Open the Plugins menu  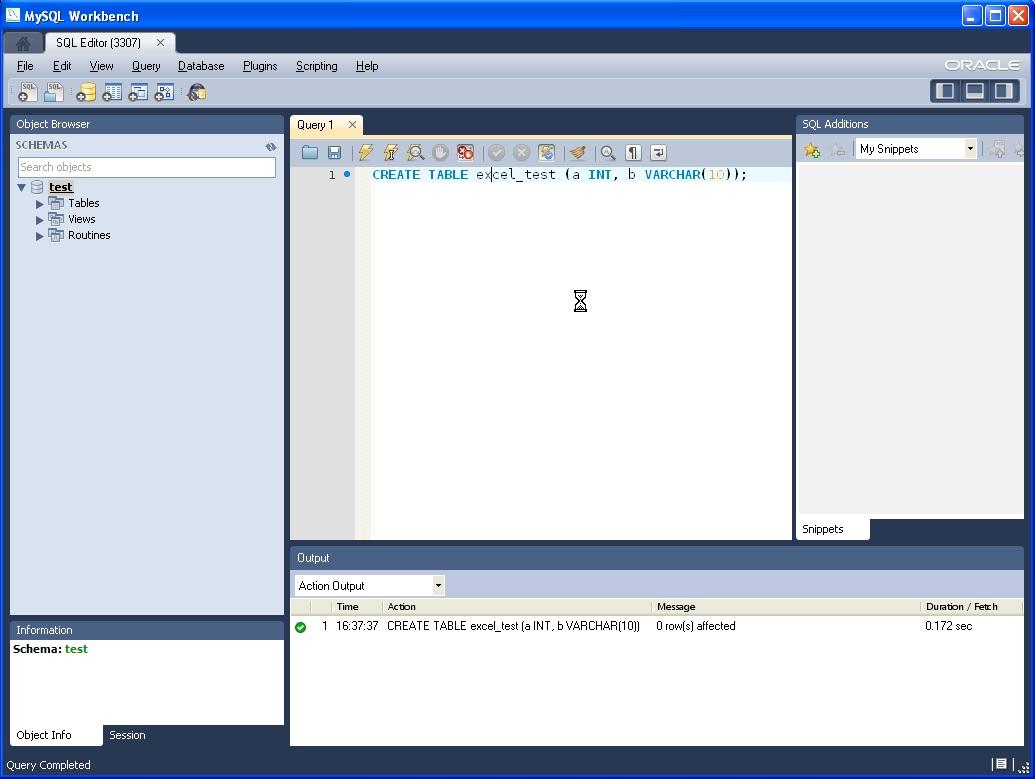pos(260,66)
